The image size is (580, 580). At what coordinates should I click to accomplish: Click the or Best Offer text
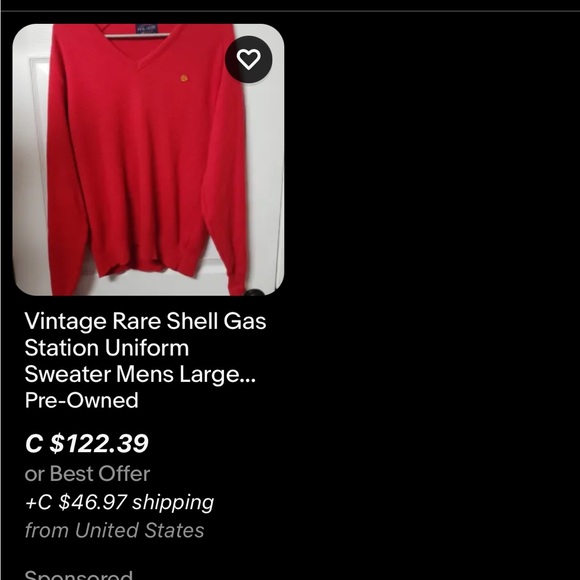pos(87,473)
